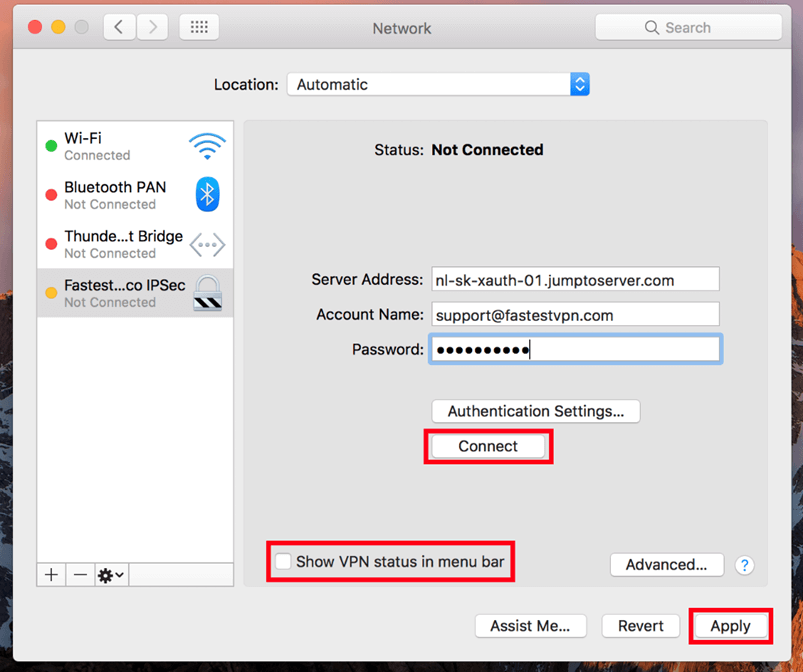803x672 pixels.
Task: Click Assist Me button
Action: (531, 626)
